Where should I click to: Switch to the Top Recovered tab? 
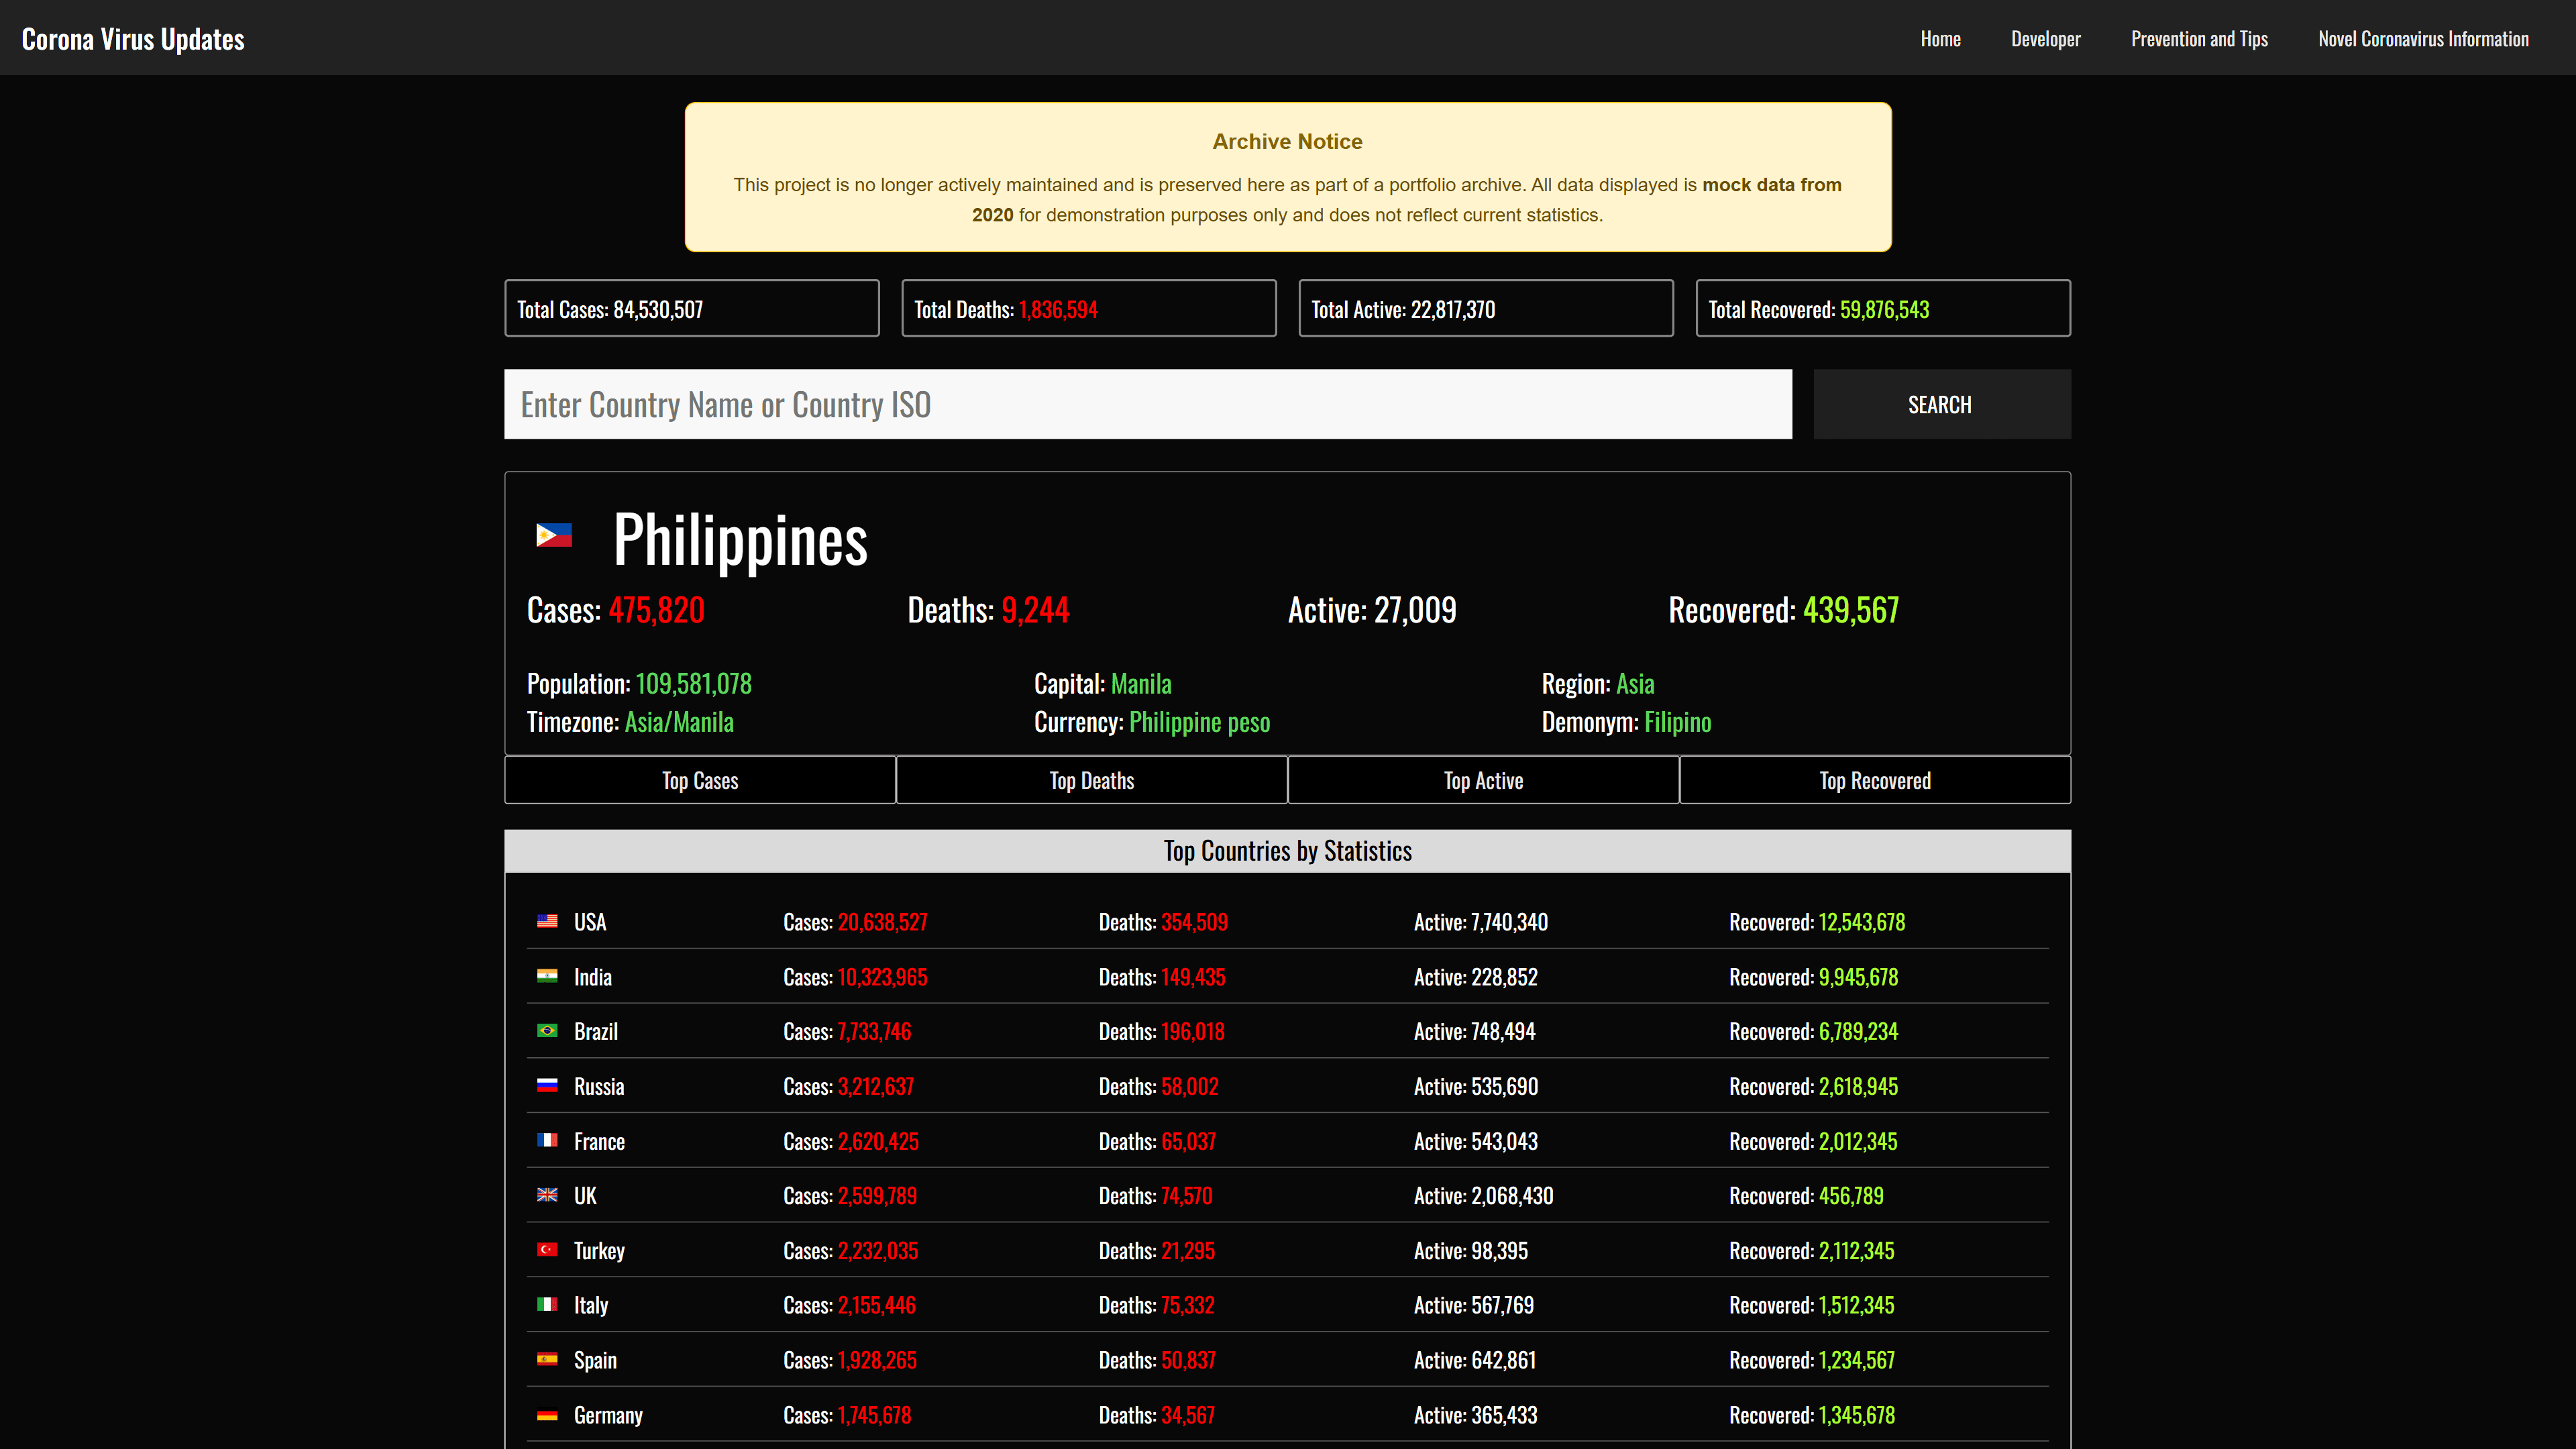(x=1875, y=780)
